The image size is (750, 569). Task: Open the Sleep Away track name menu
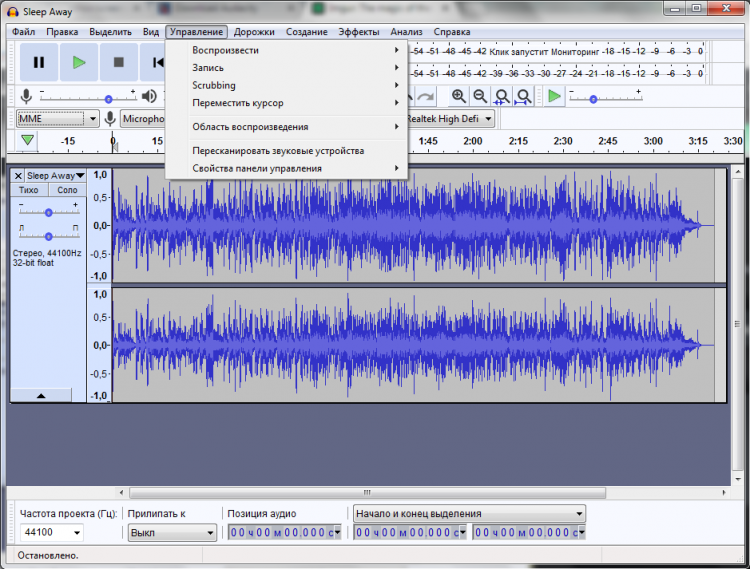(x=56, y=176)
